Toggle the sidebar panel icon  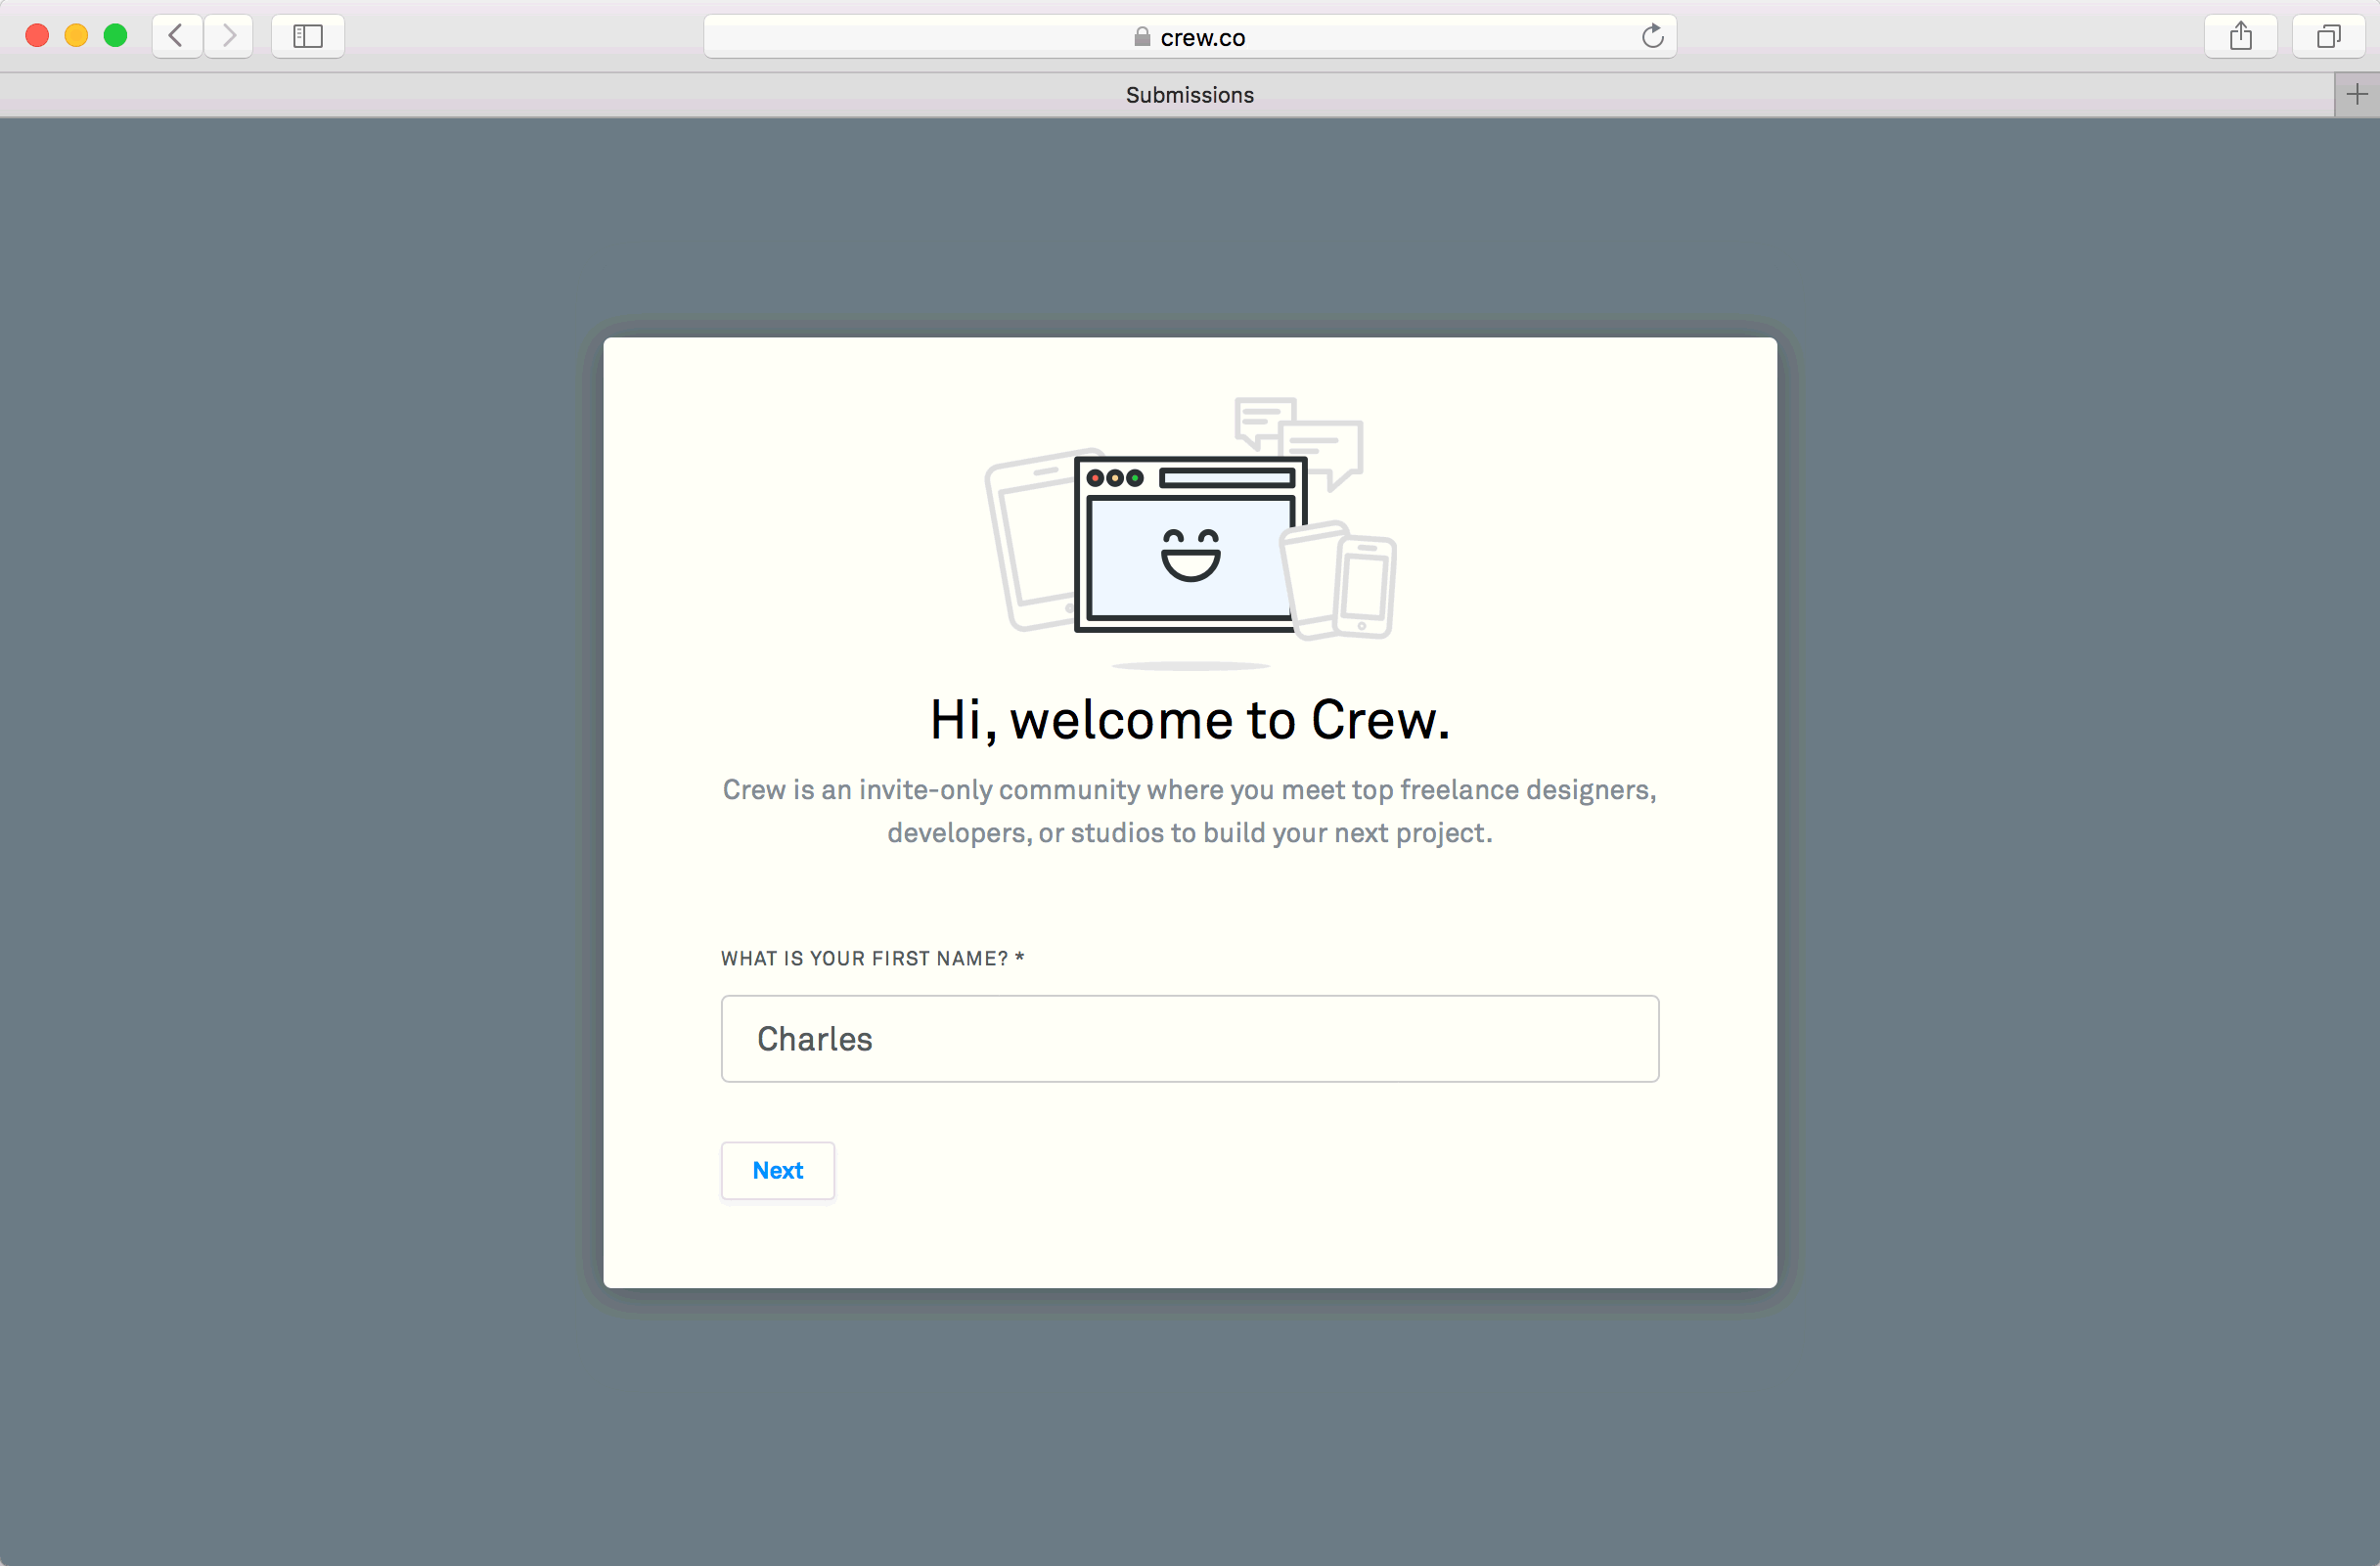[x=308, y=36]
